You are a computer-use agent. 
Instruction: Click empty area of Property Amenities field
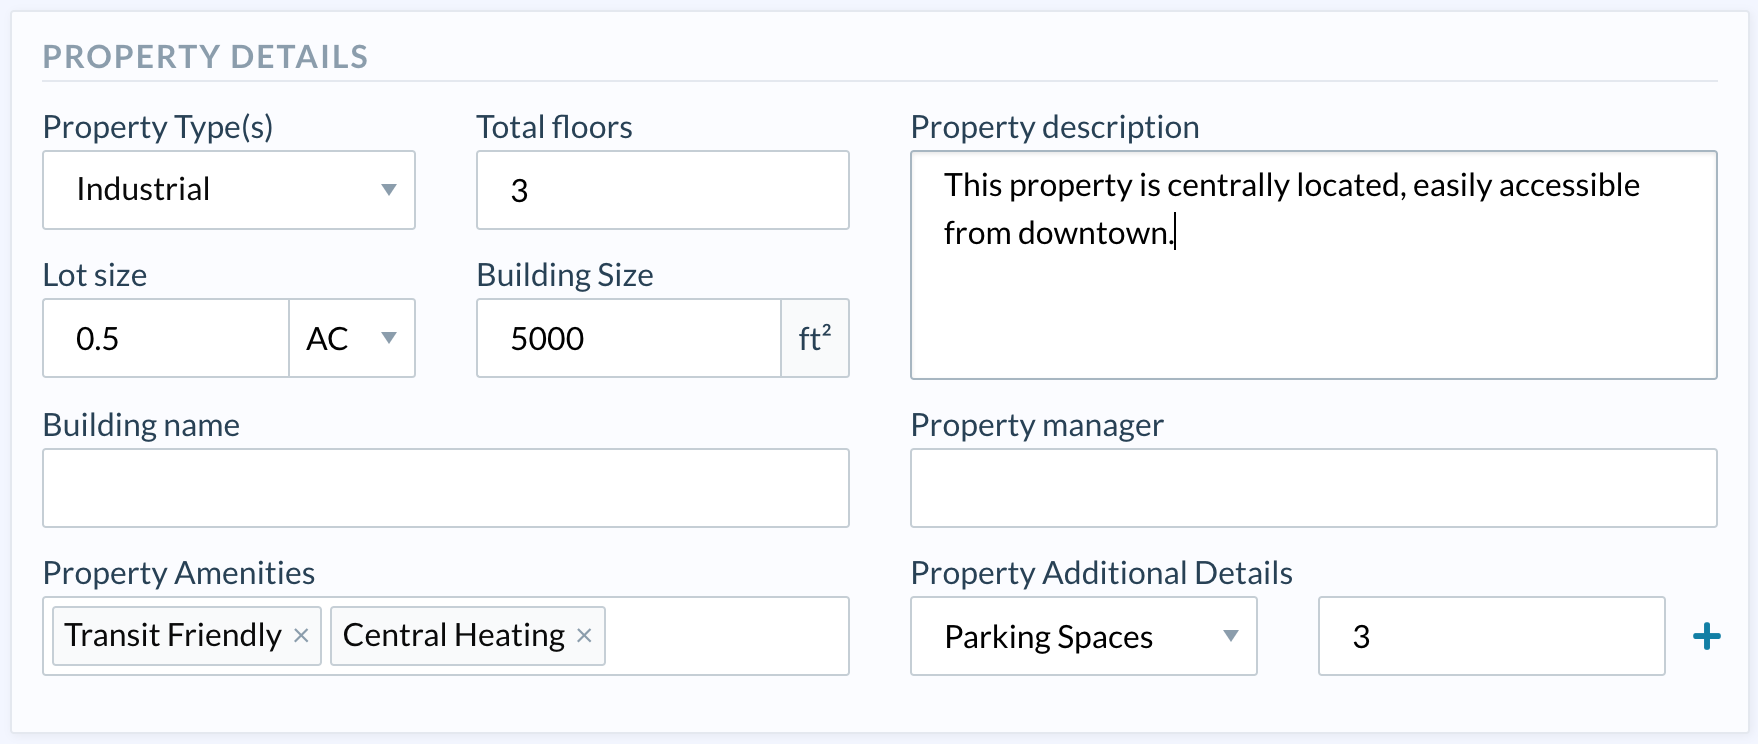(726, 636)
